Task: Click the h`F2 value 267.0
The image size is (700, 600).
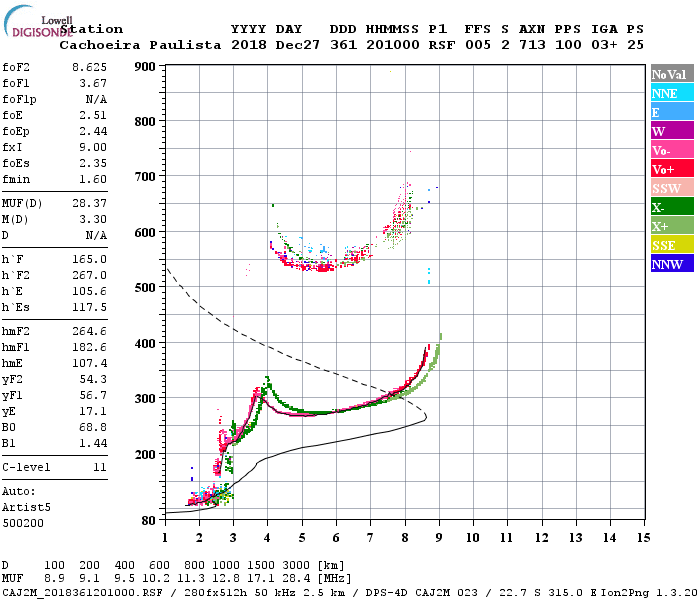Action: 89,275
